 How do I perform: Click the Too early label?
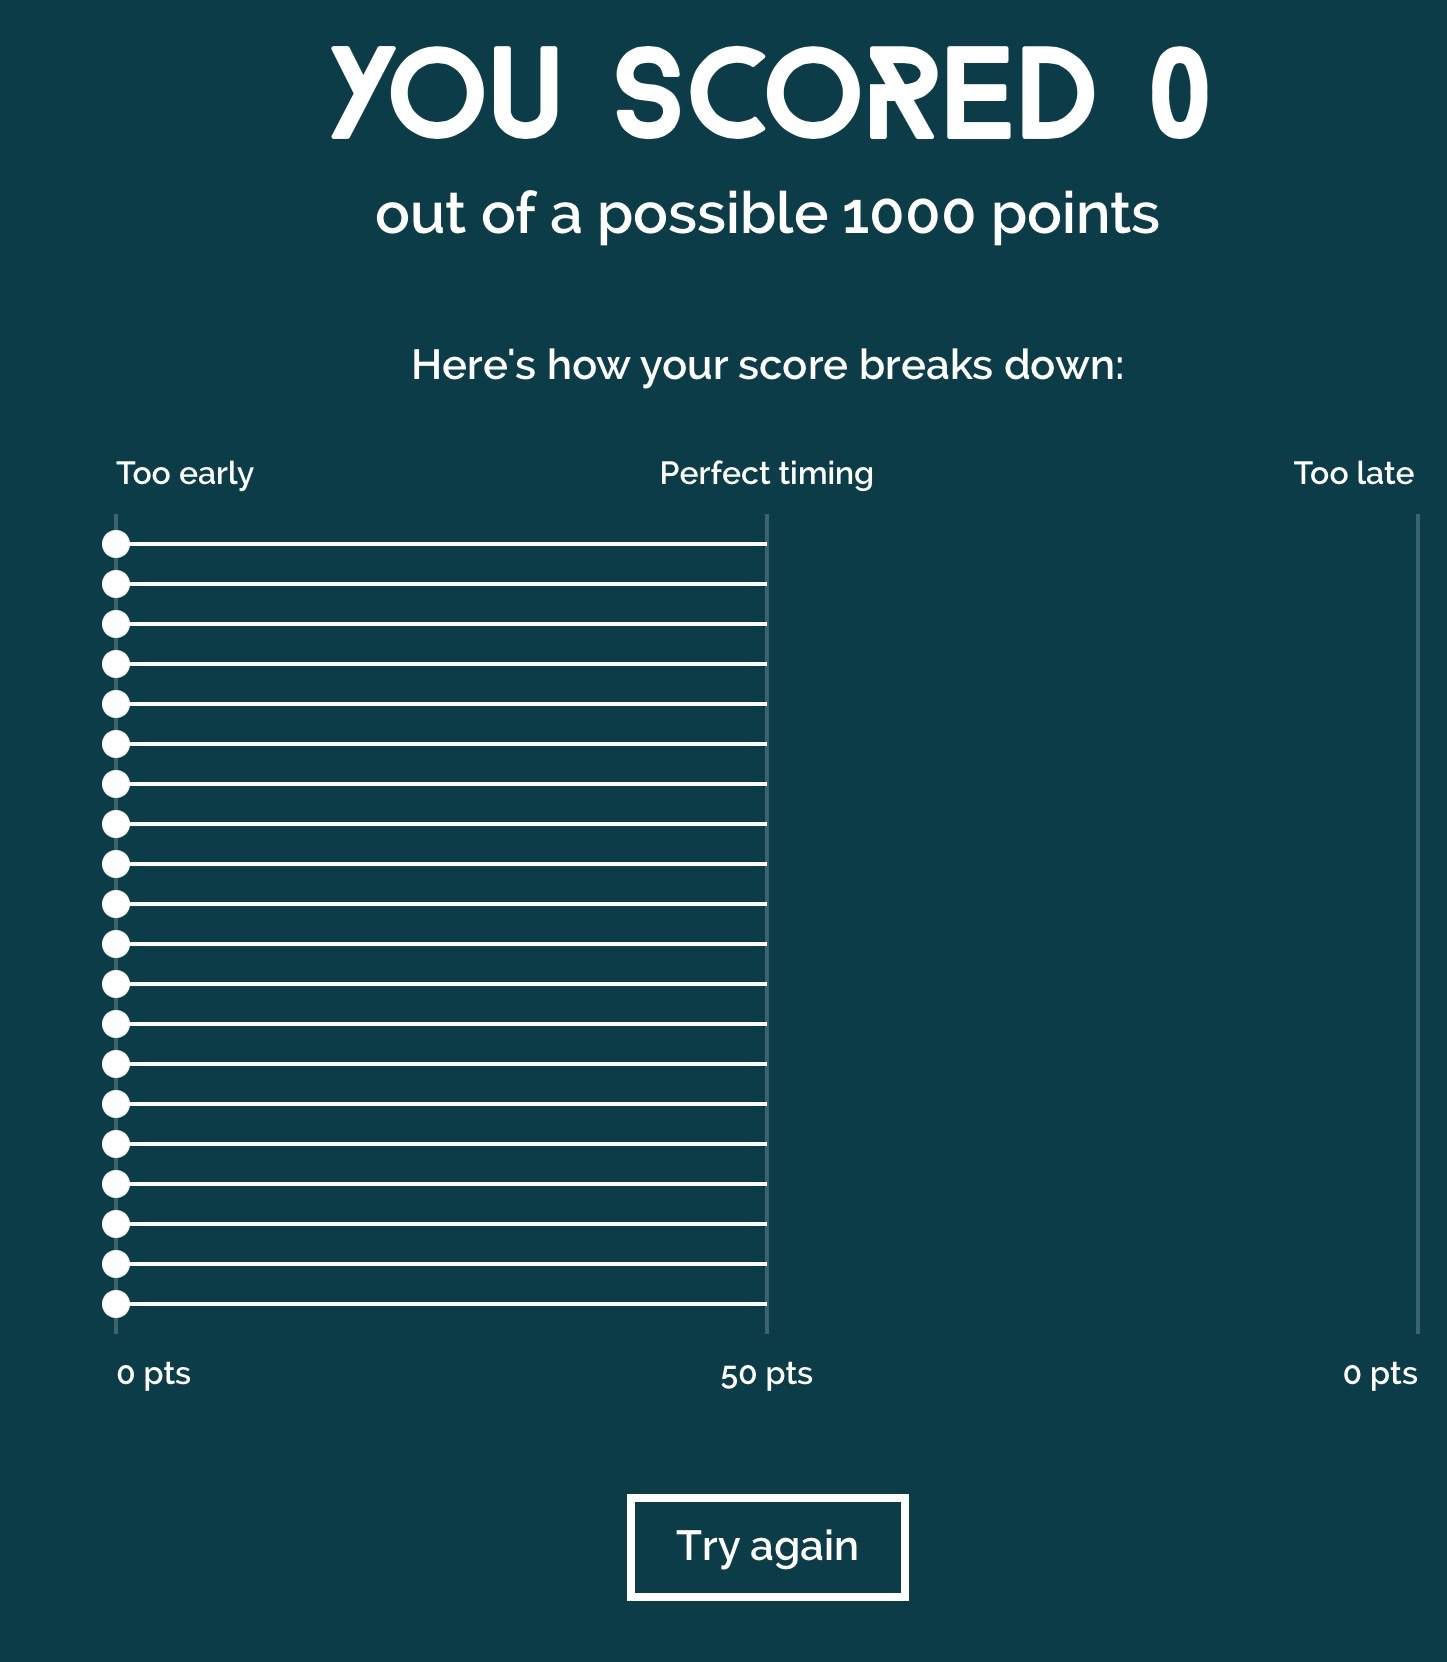185,474
